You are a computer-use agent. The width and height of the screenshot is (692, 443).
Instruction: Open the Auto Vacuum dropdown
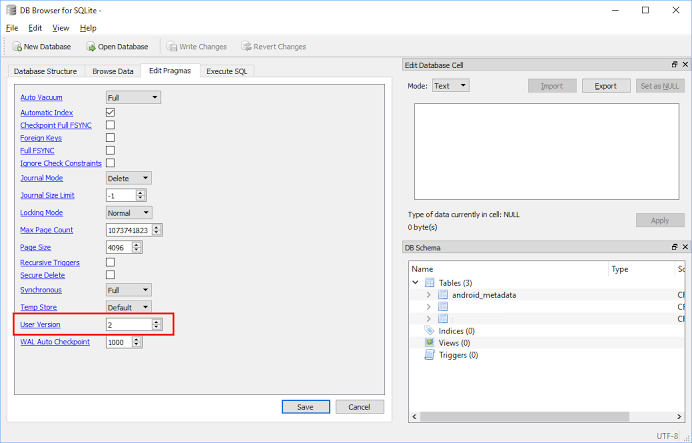point(133,98)
